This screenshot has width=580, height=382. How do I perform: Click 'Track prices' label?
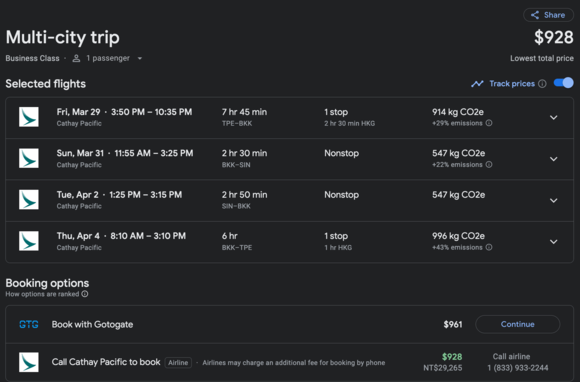click(x=512, y=84)
